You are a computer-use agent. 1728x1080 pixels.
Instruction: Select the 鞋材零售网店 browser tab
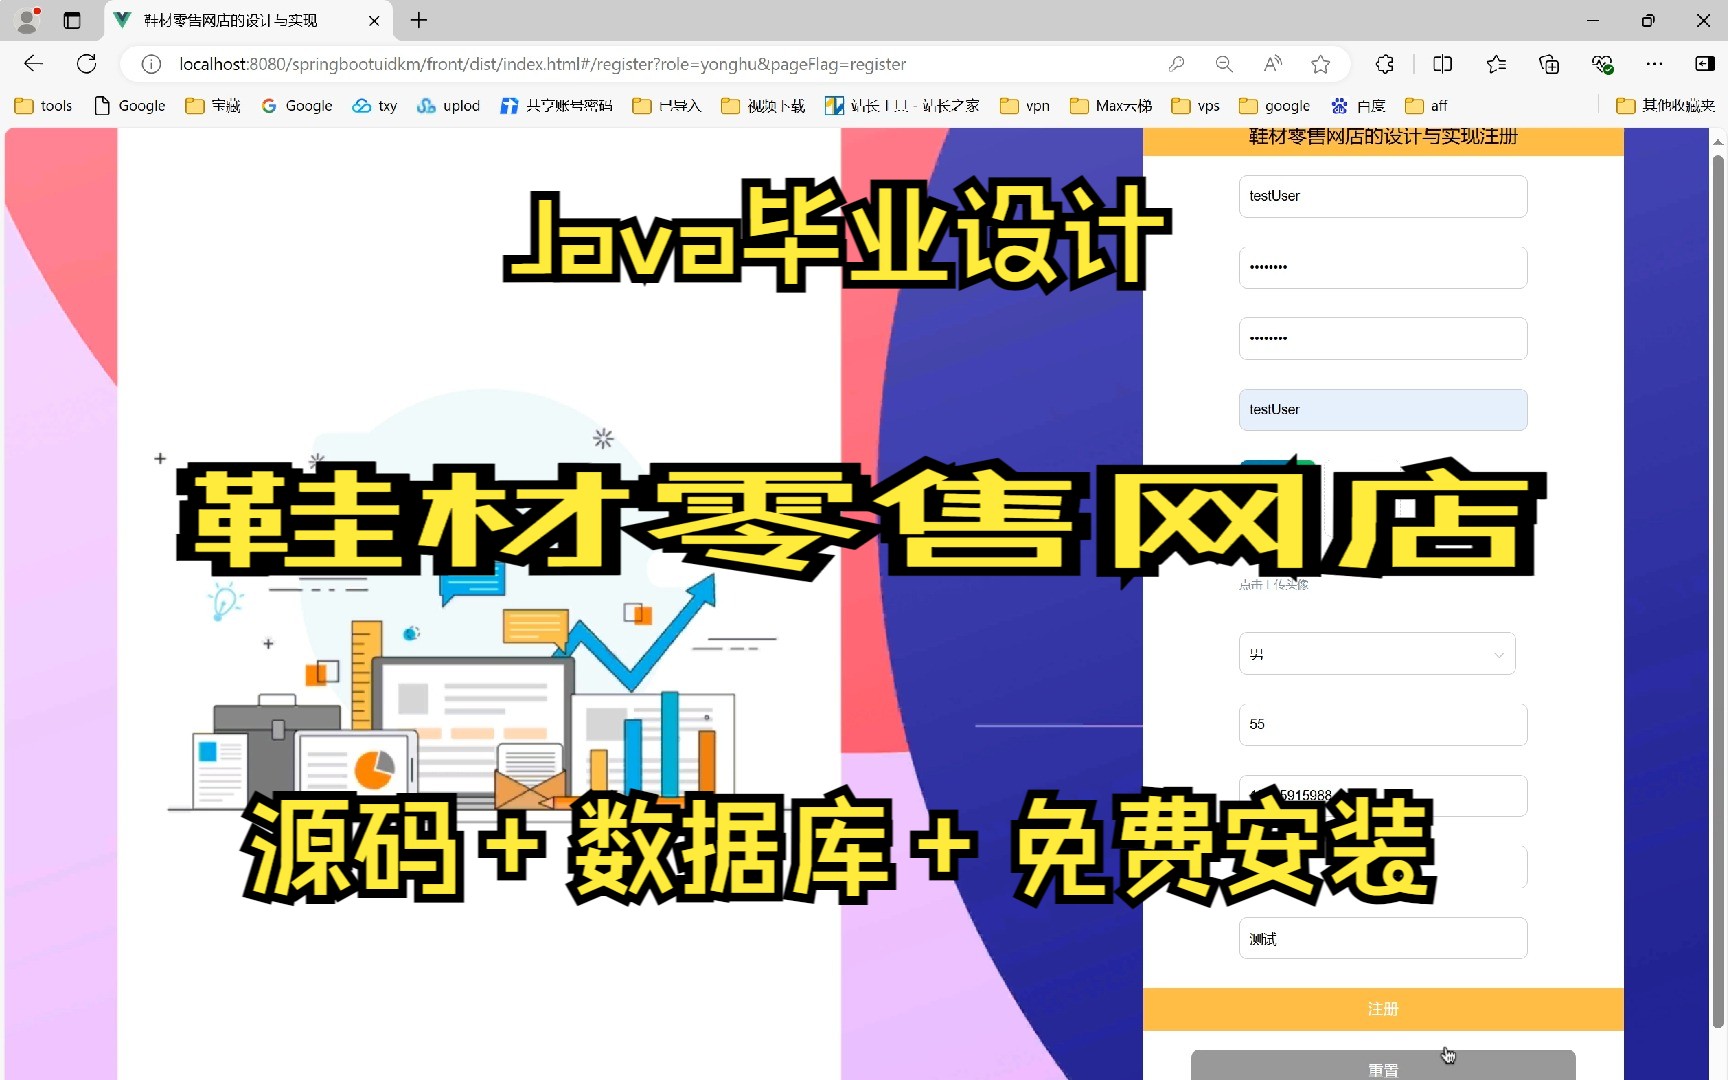coord(246,20)
